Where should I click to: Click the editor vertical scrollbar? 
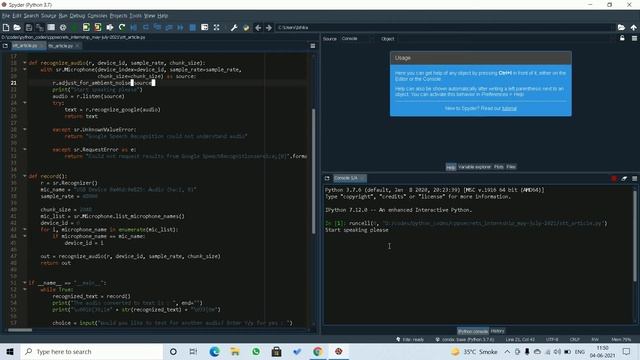pos(313,171)
